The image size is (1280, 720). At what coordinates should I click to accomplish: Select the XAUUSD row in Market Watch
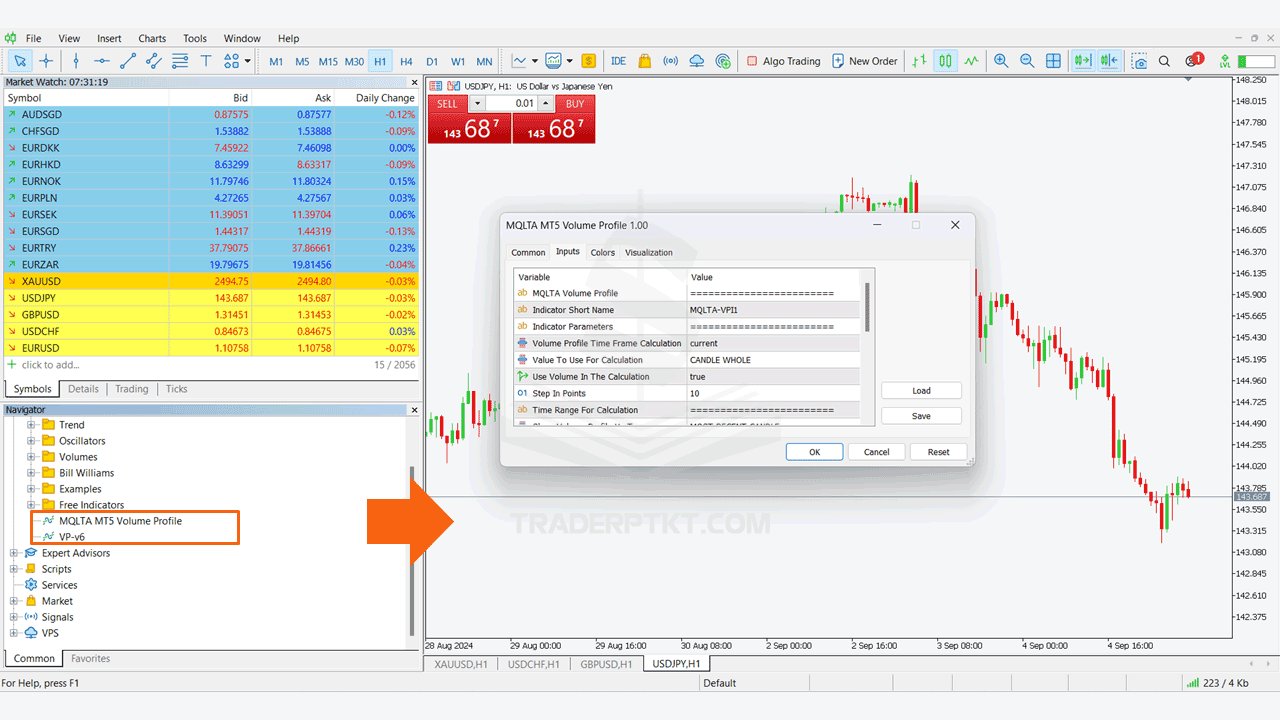(210, 281)
